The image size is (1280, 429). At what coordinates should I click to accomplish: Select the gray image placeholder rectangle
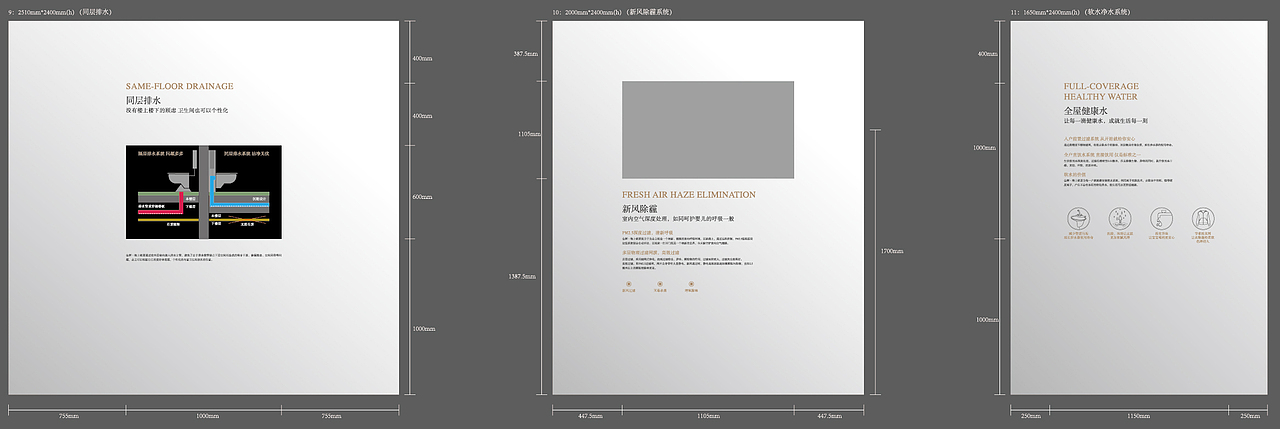pos(708,129)
